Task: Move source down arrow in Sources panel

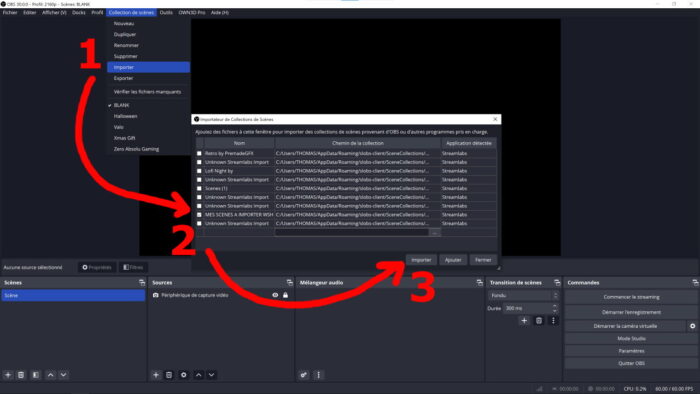Action: click(211, 375)
